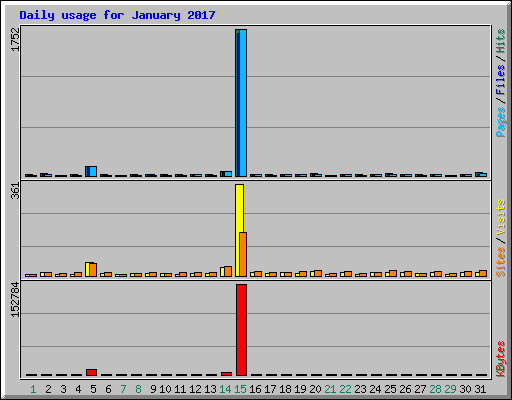The image size is (512, 400).
Task: Click the red 'KBytes' legend label
Action: (501, 359)
